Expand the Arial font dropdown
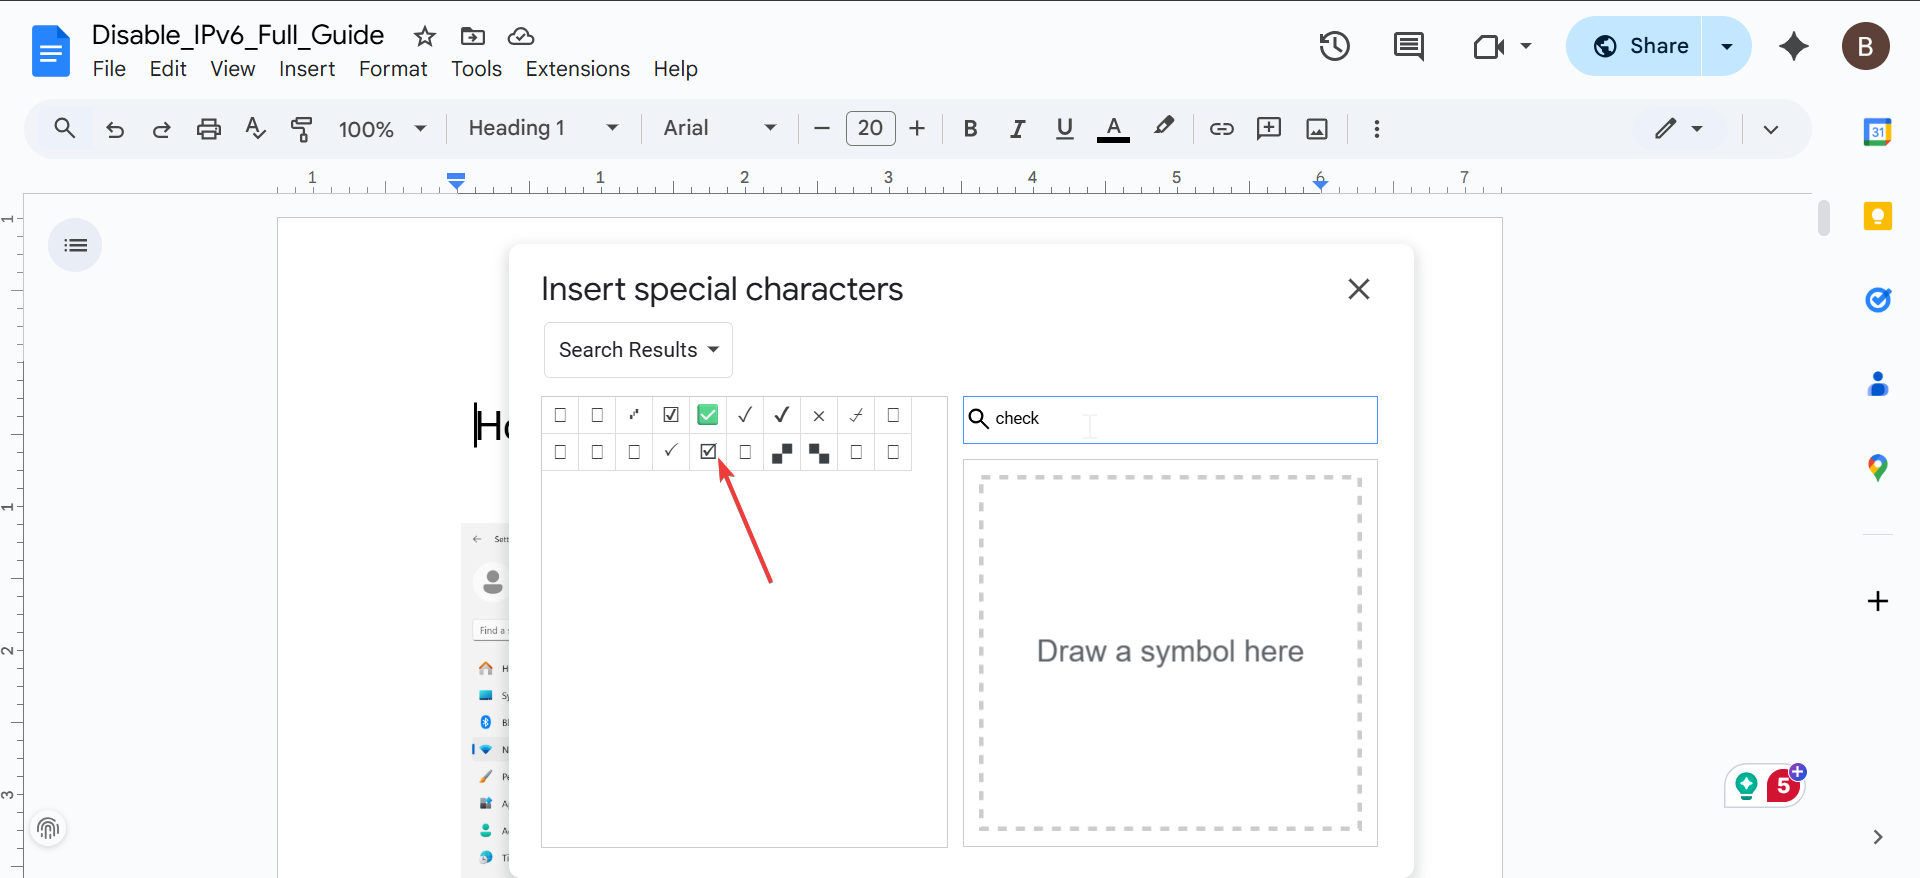The width and height of the screenshot is (1920, 878). (719, 128)
